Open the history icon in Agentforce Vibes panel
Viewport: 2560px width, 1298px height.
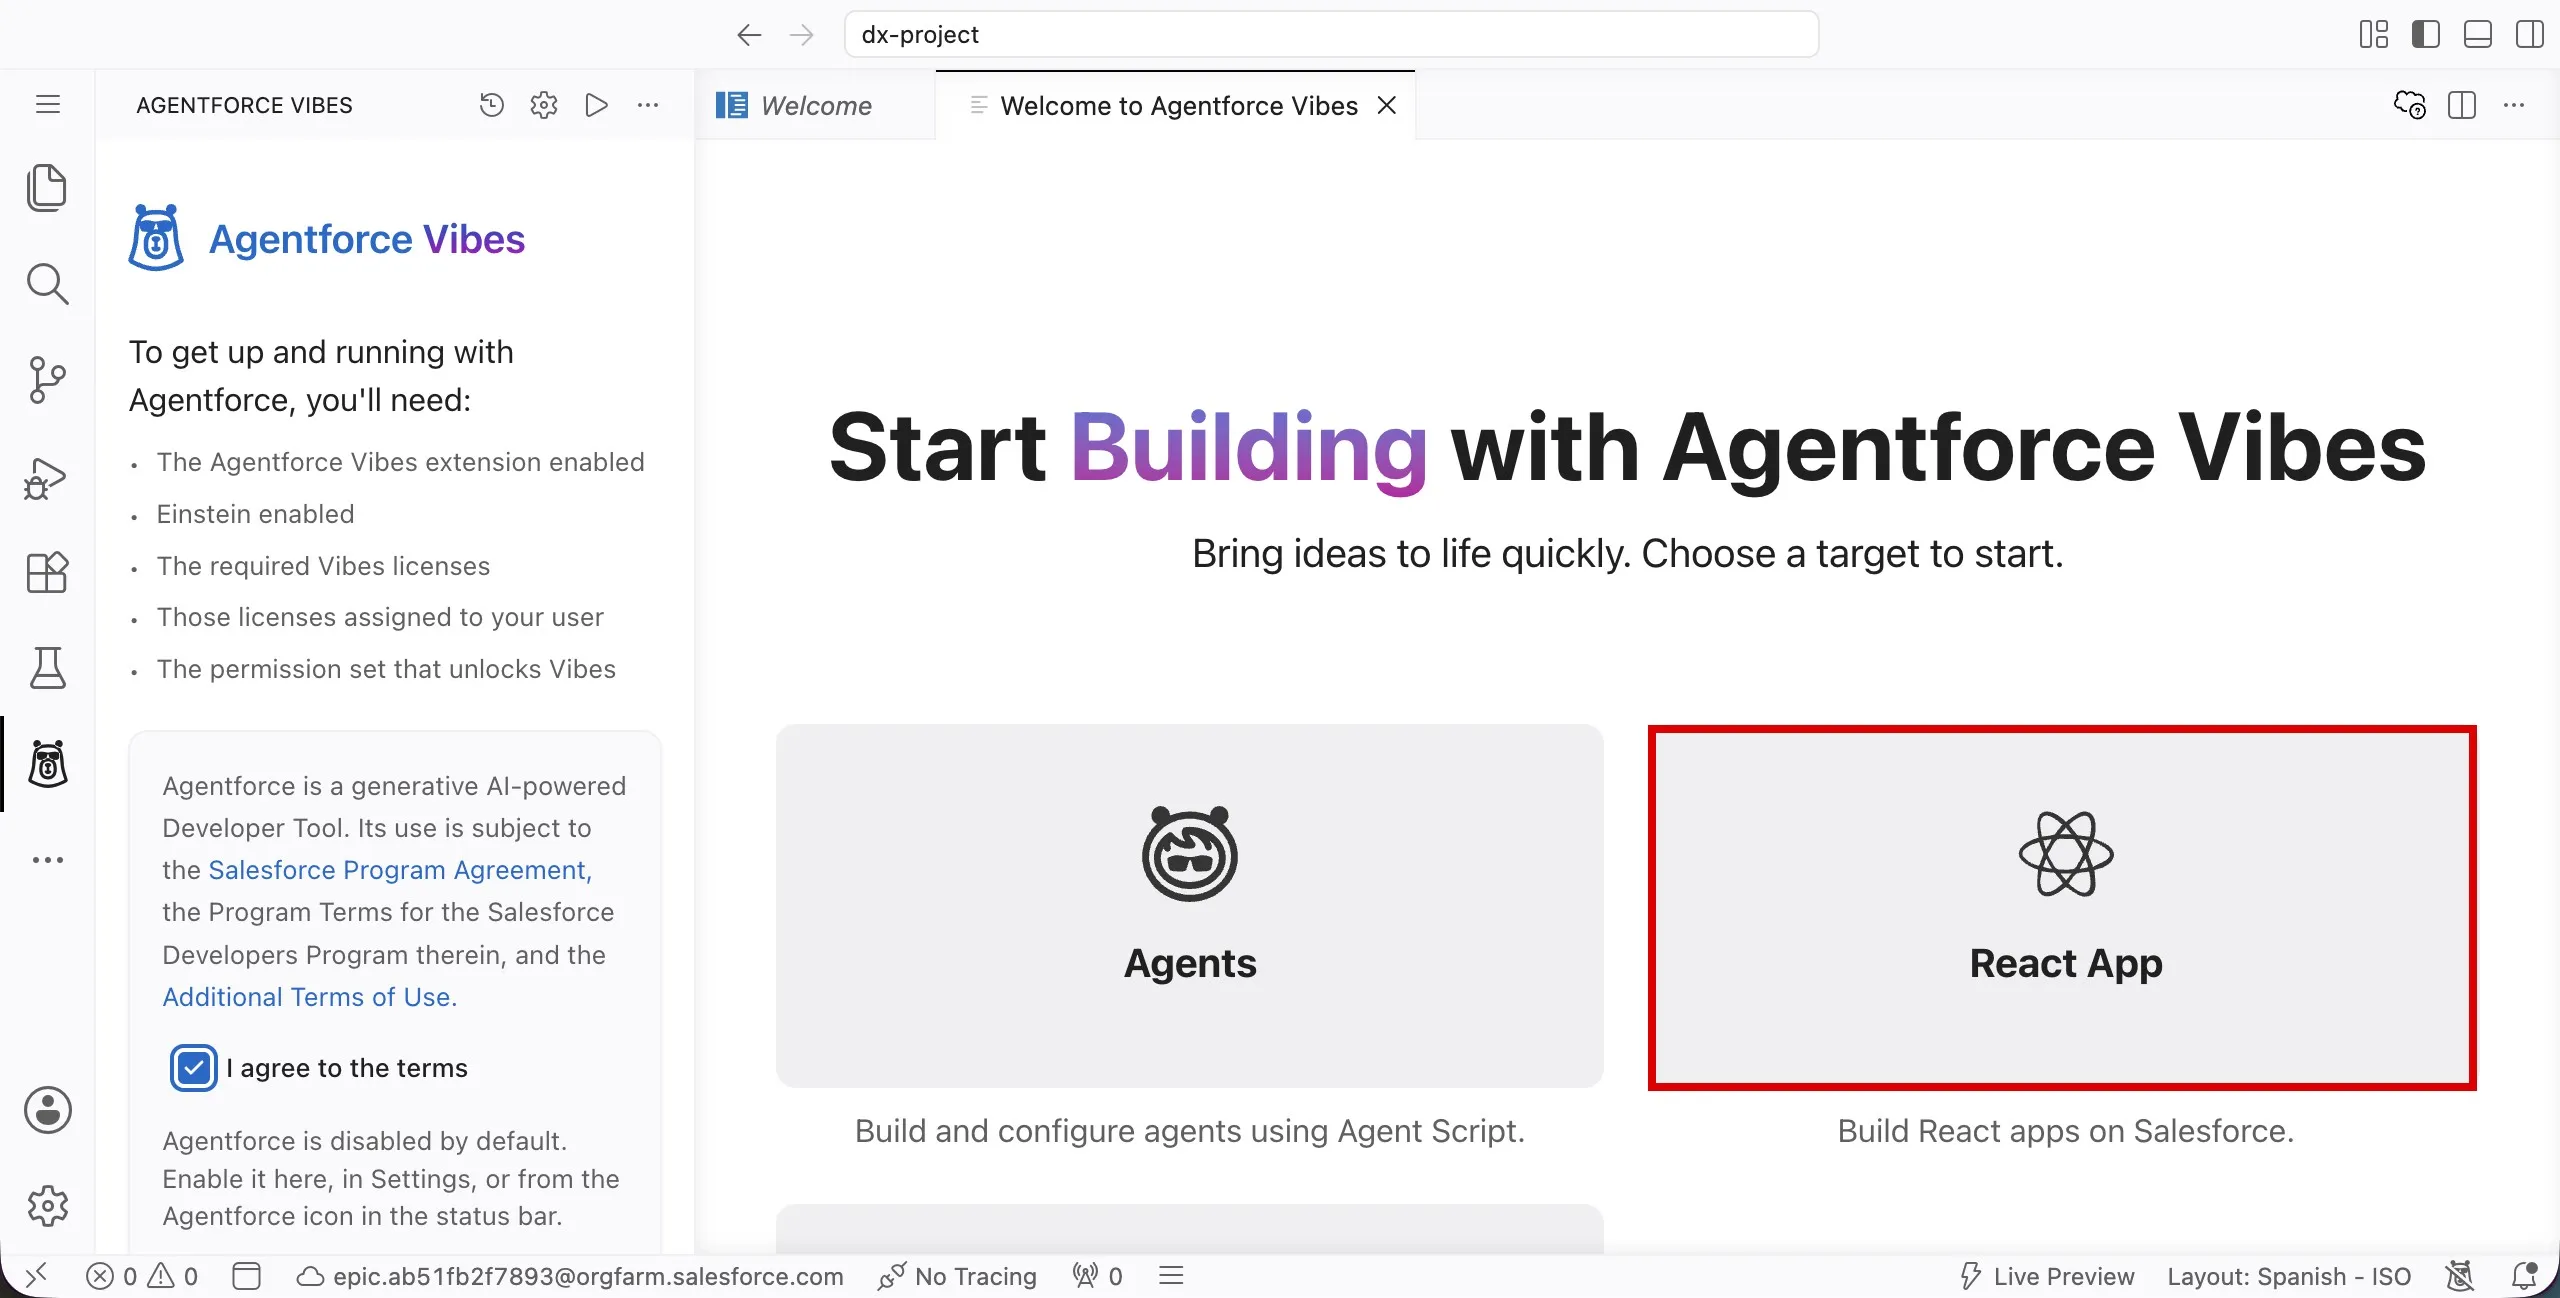click(491, 105)
